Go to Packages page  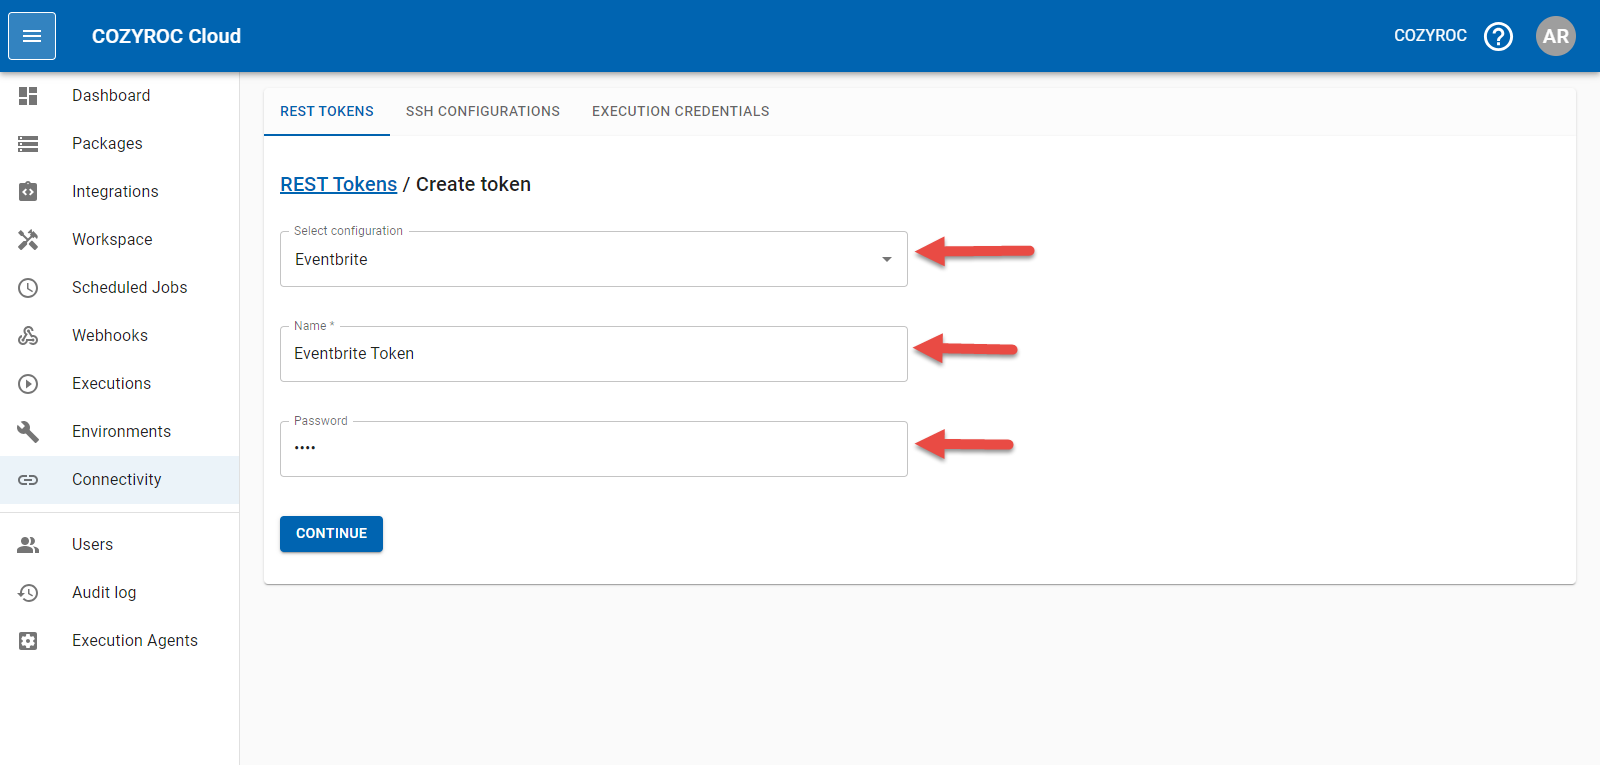(120, 144)
